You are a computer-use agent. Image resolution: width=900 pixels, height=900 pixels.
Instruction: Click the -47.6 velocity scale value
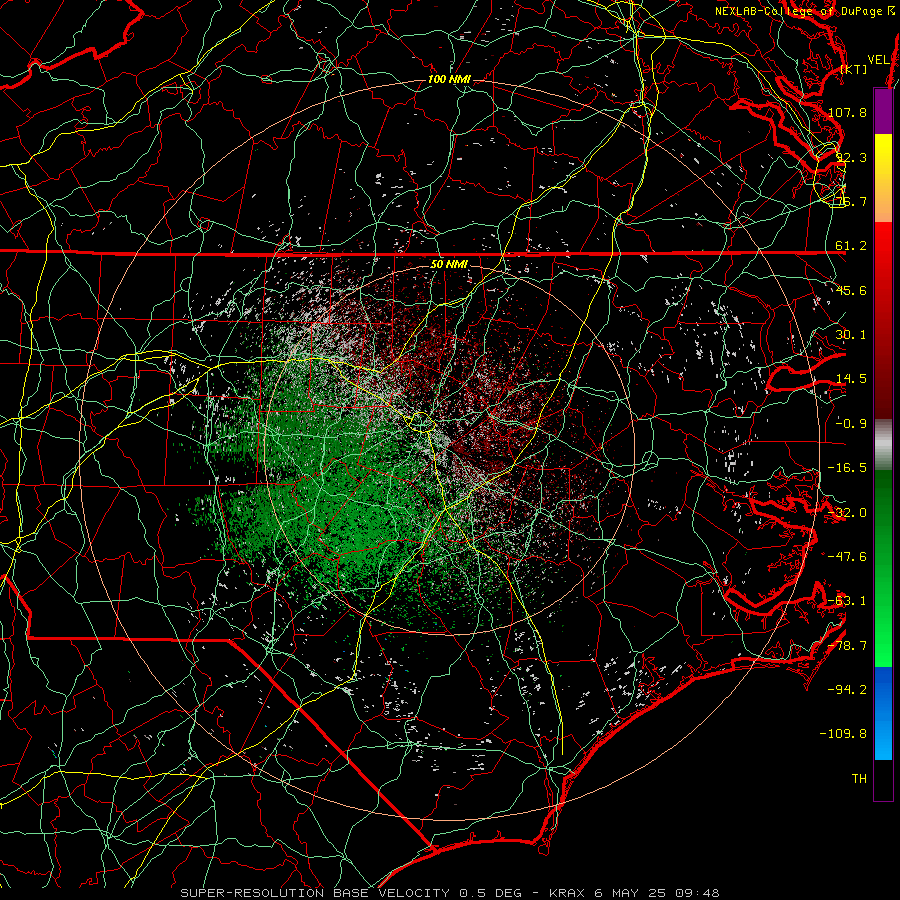(x=847, y=557)
